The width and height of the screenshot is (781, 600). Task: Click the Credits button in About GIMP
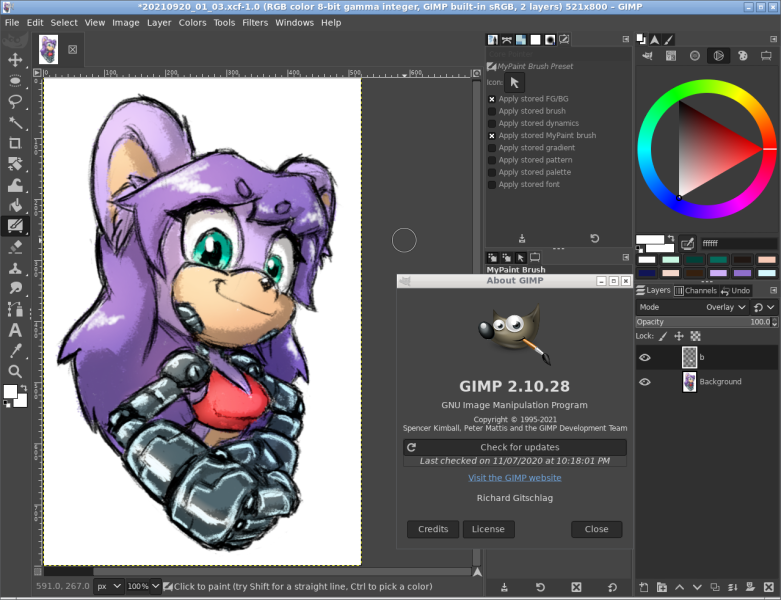433,529
